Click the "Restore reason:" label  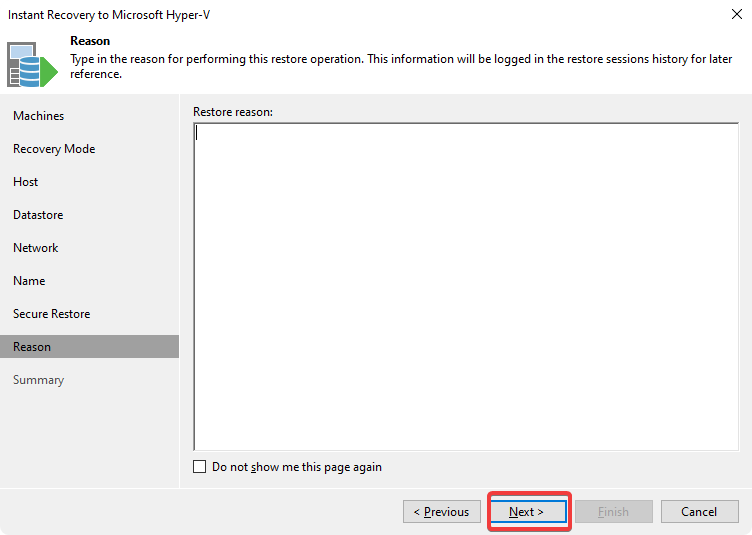pos(233,112)
